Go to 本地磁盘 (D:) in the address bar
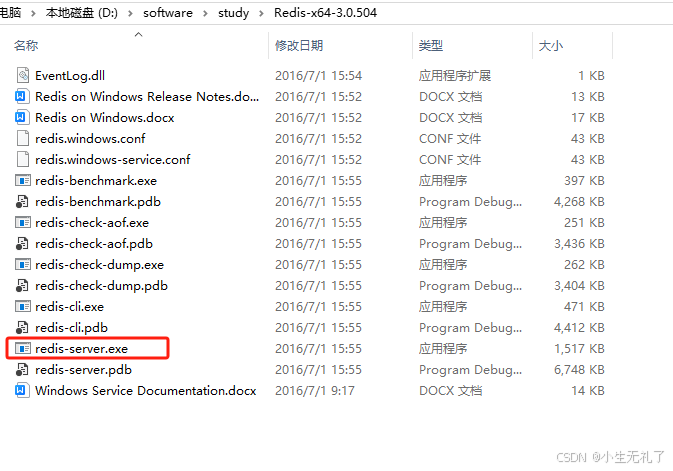 (82, 13)
